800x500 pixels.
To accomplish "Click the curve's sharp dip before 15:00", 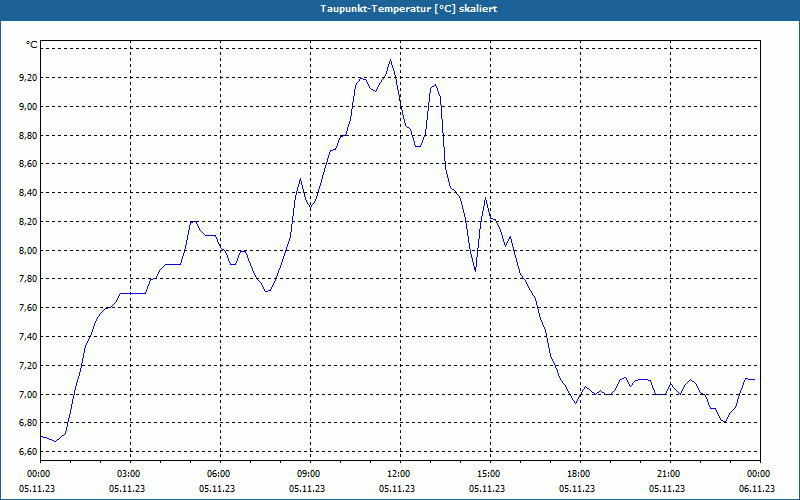I will pyautogui.click(x=475, y=271).
